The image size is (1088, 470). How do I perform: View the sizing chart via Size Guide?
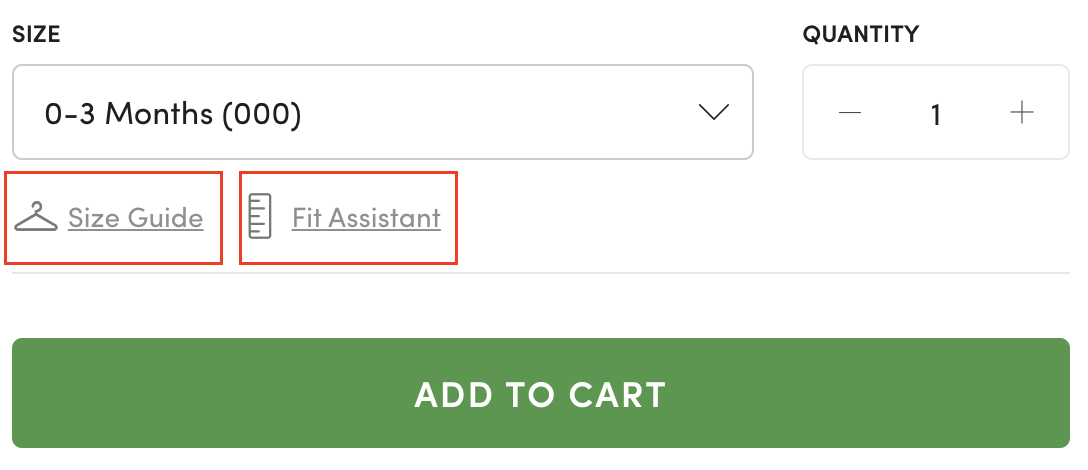135,218
